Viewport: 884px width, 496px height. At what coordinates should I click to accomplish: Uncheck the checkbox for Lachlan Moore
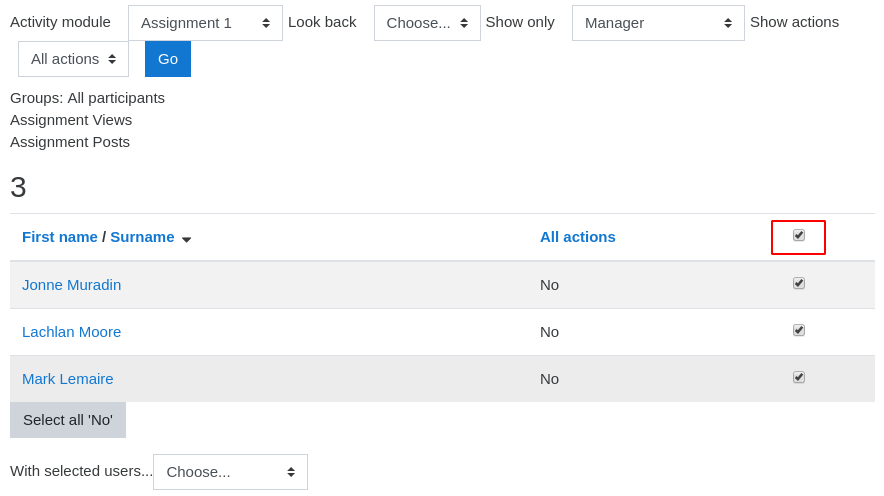click(798, 330)
